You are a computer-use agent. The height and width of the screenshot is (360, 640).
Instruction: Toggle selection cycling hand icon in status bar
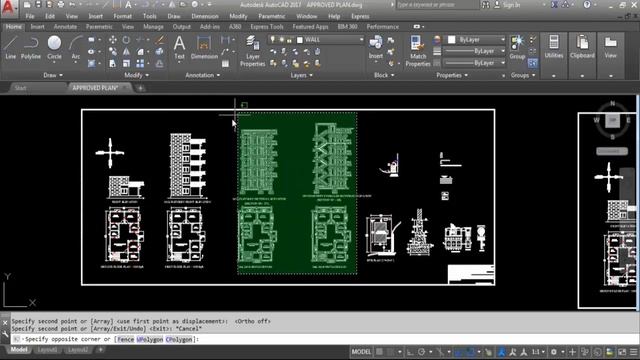(489, 352)
